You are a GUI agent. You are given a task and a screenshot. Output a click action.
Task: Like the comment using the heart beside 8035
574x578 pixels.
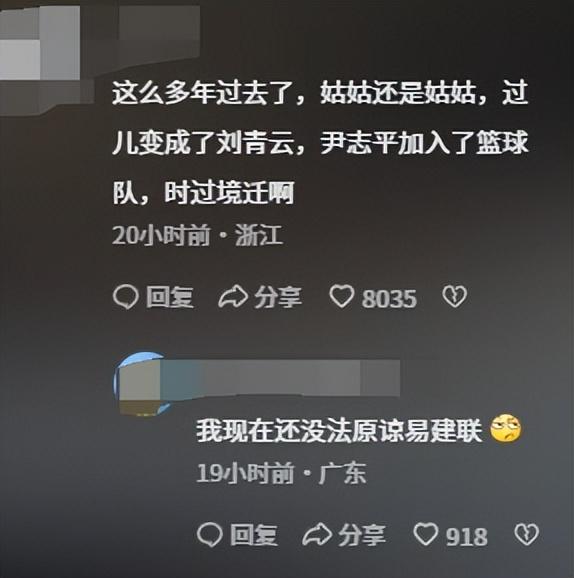pyautogui.click(x=341, y=296)
